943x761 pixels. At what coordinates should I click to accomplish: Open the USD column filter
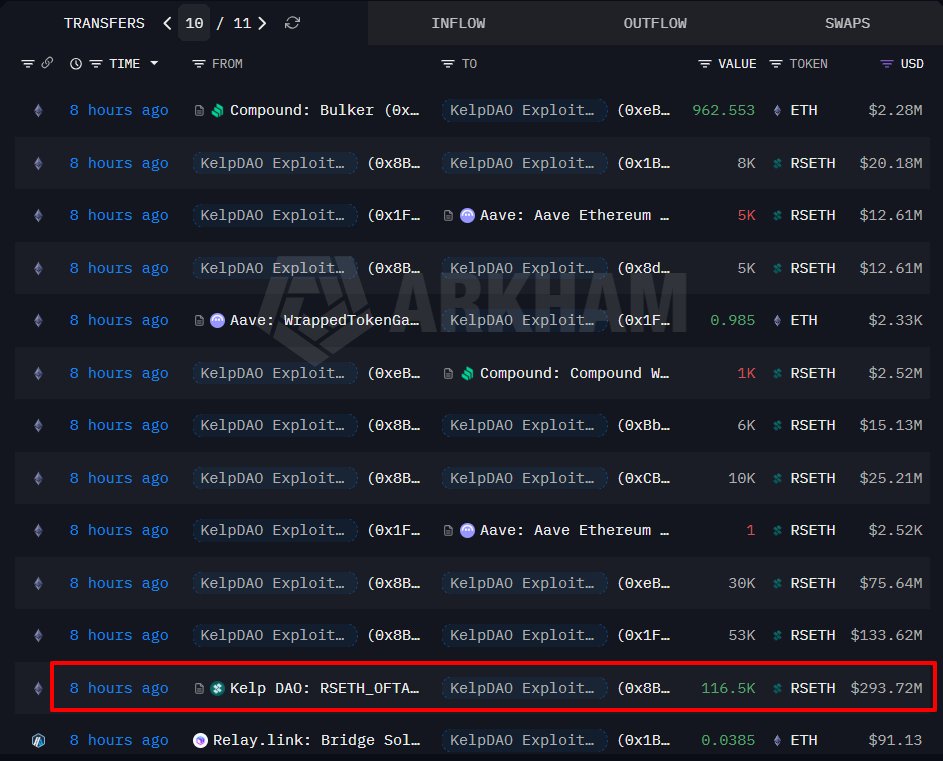[x=886, y=64]
